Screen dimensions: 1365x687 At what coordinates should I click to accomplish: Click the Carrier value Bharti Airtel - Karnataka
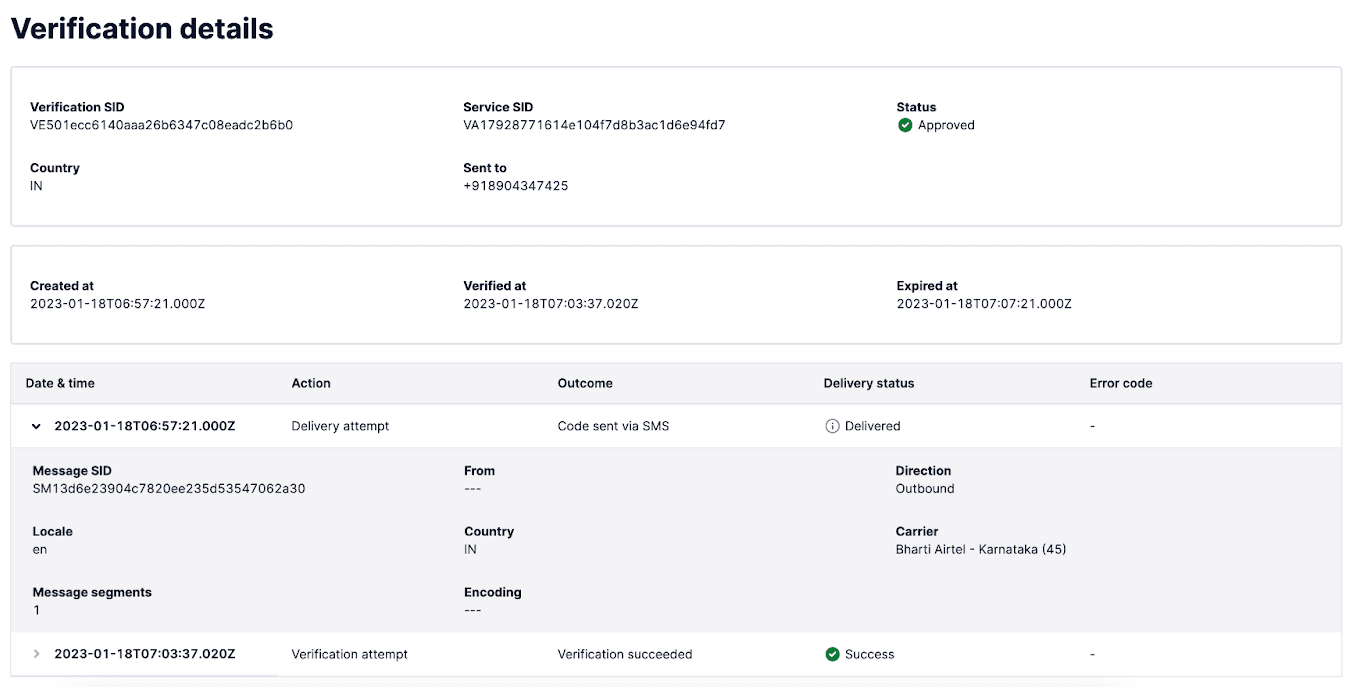(981, 549)
